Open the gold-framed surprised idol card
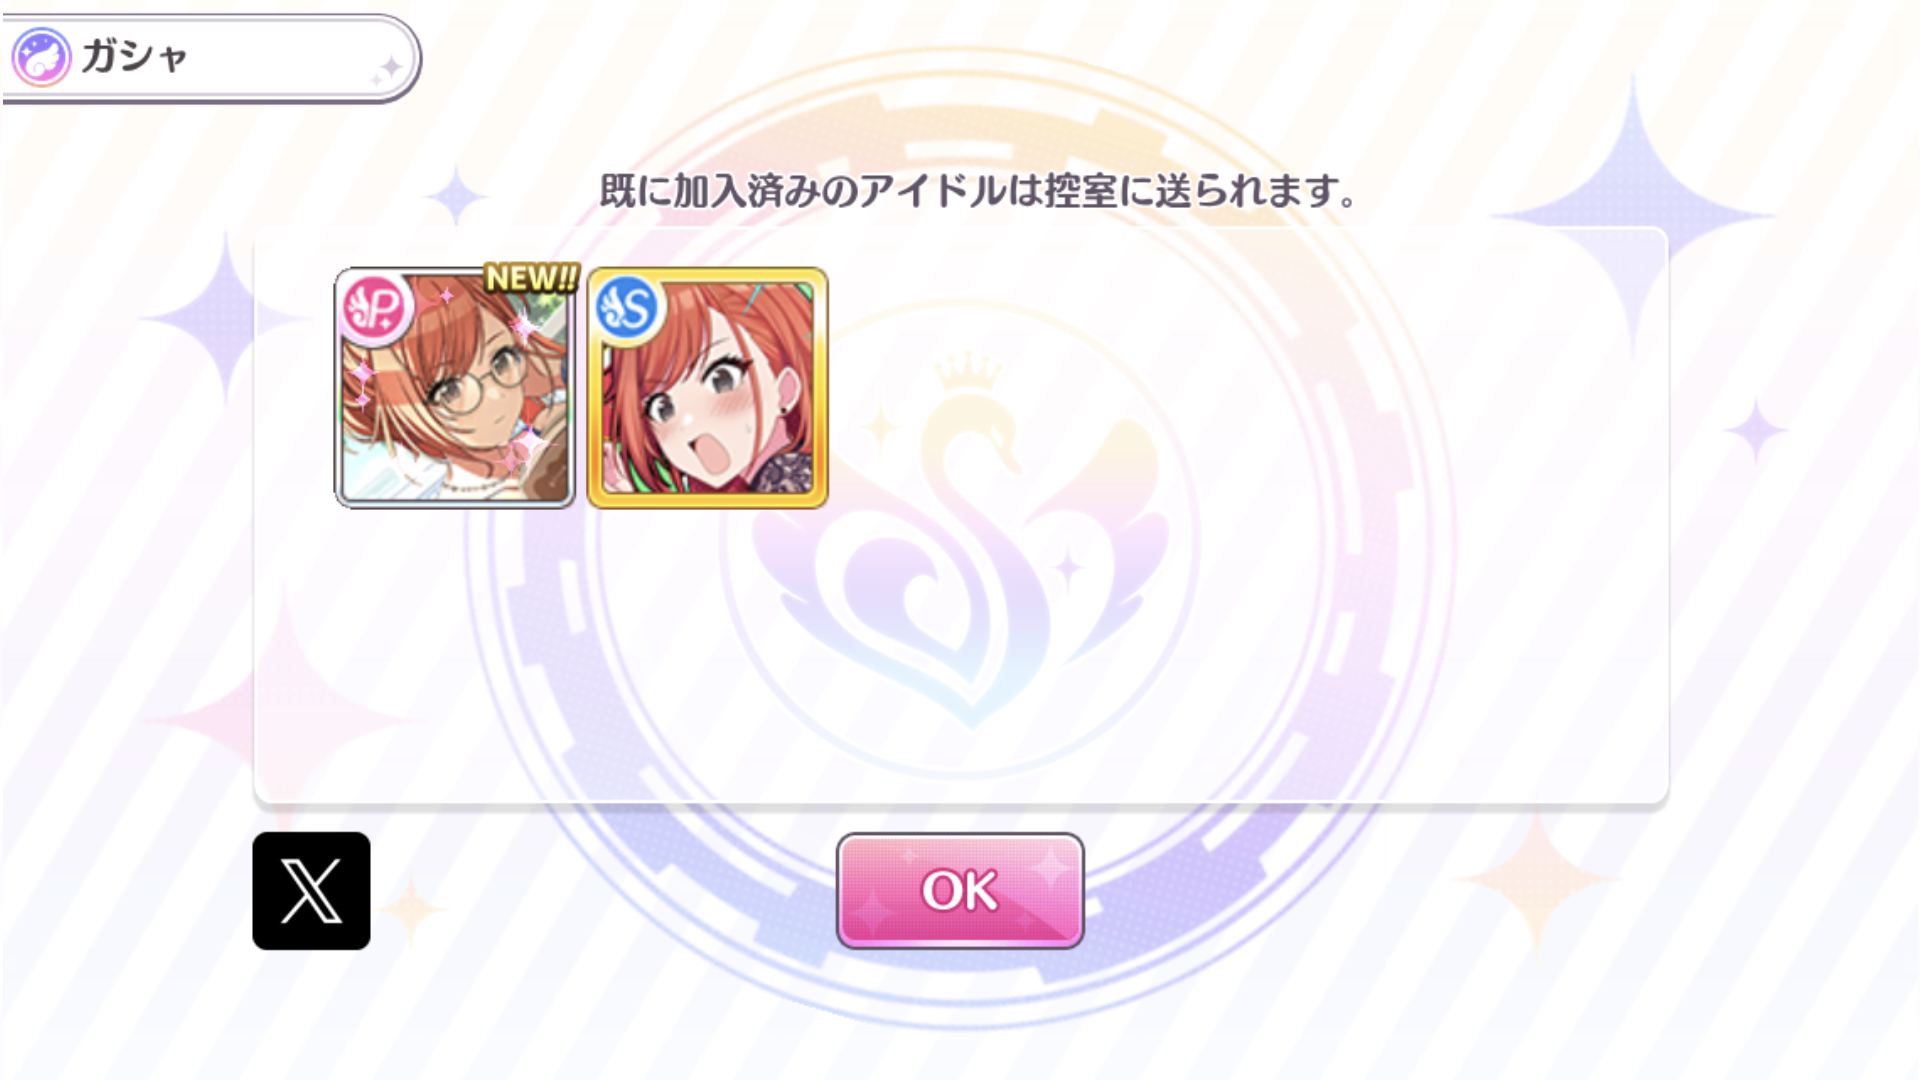 [x=708, y=388]
